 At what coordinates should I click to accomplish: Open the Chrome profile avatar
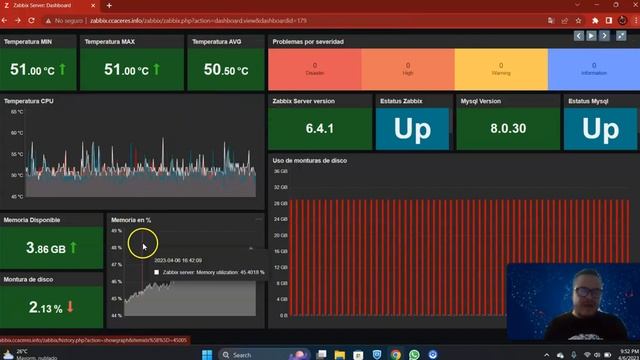[x=622, y=20]
